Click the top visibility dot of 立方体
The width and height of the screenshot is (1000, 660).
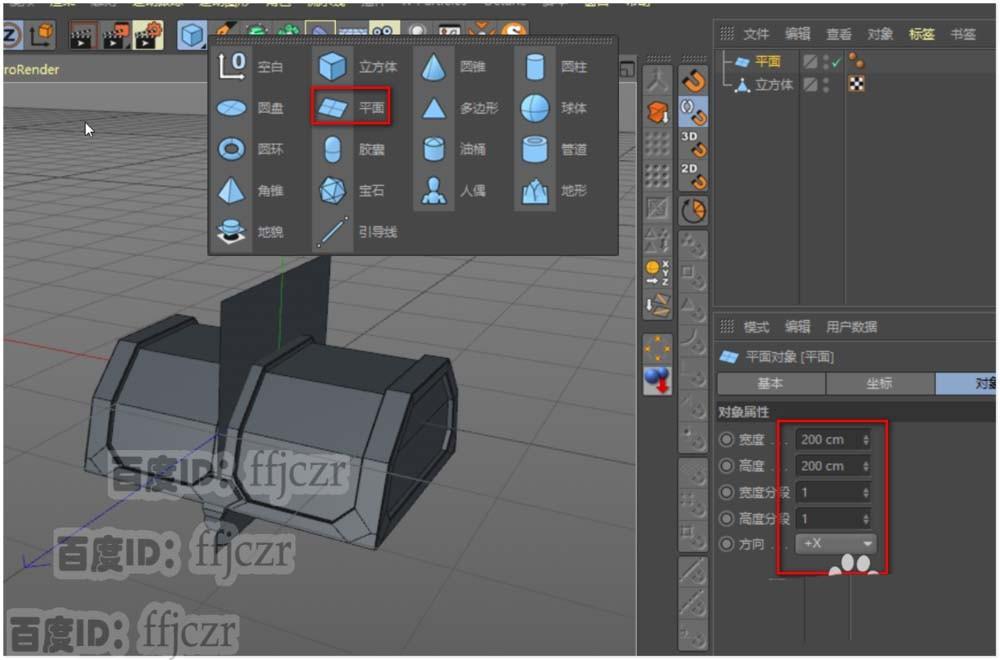coord(826,80)
